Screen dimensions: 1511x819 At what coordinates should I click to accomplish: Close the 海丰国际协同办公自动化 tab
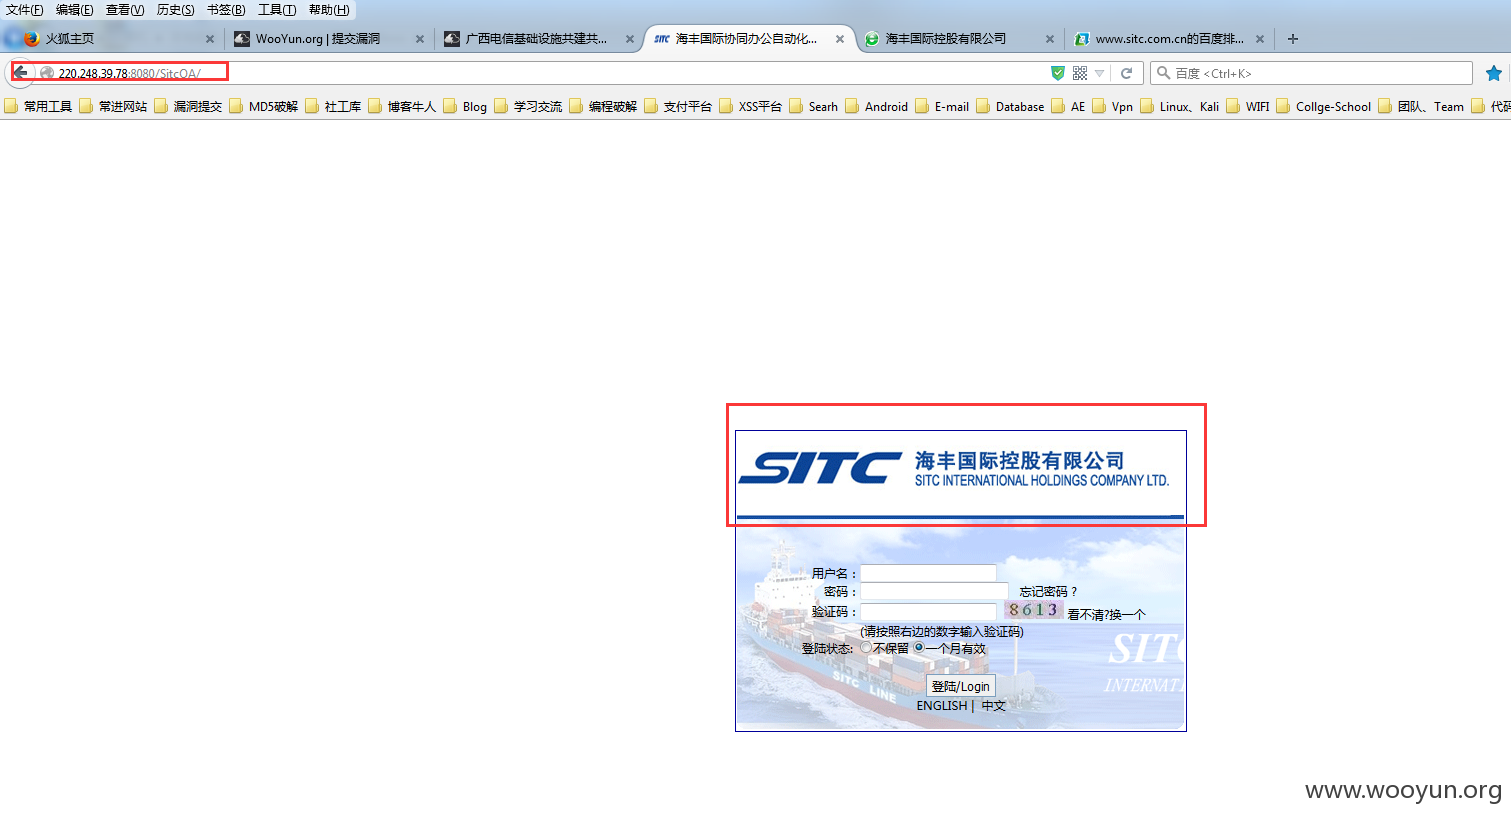point(840,39)
